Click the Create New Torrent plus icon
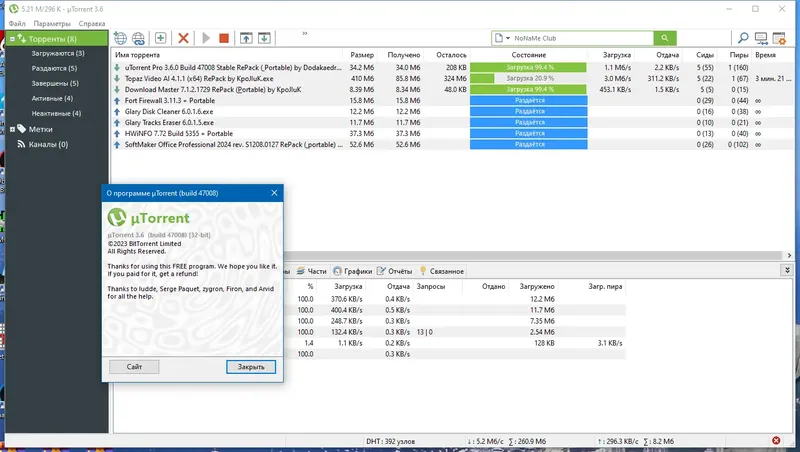The width and height of the screenshot is (800, 452). point(160,38)
